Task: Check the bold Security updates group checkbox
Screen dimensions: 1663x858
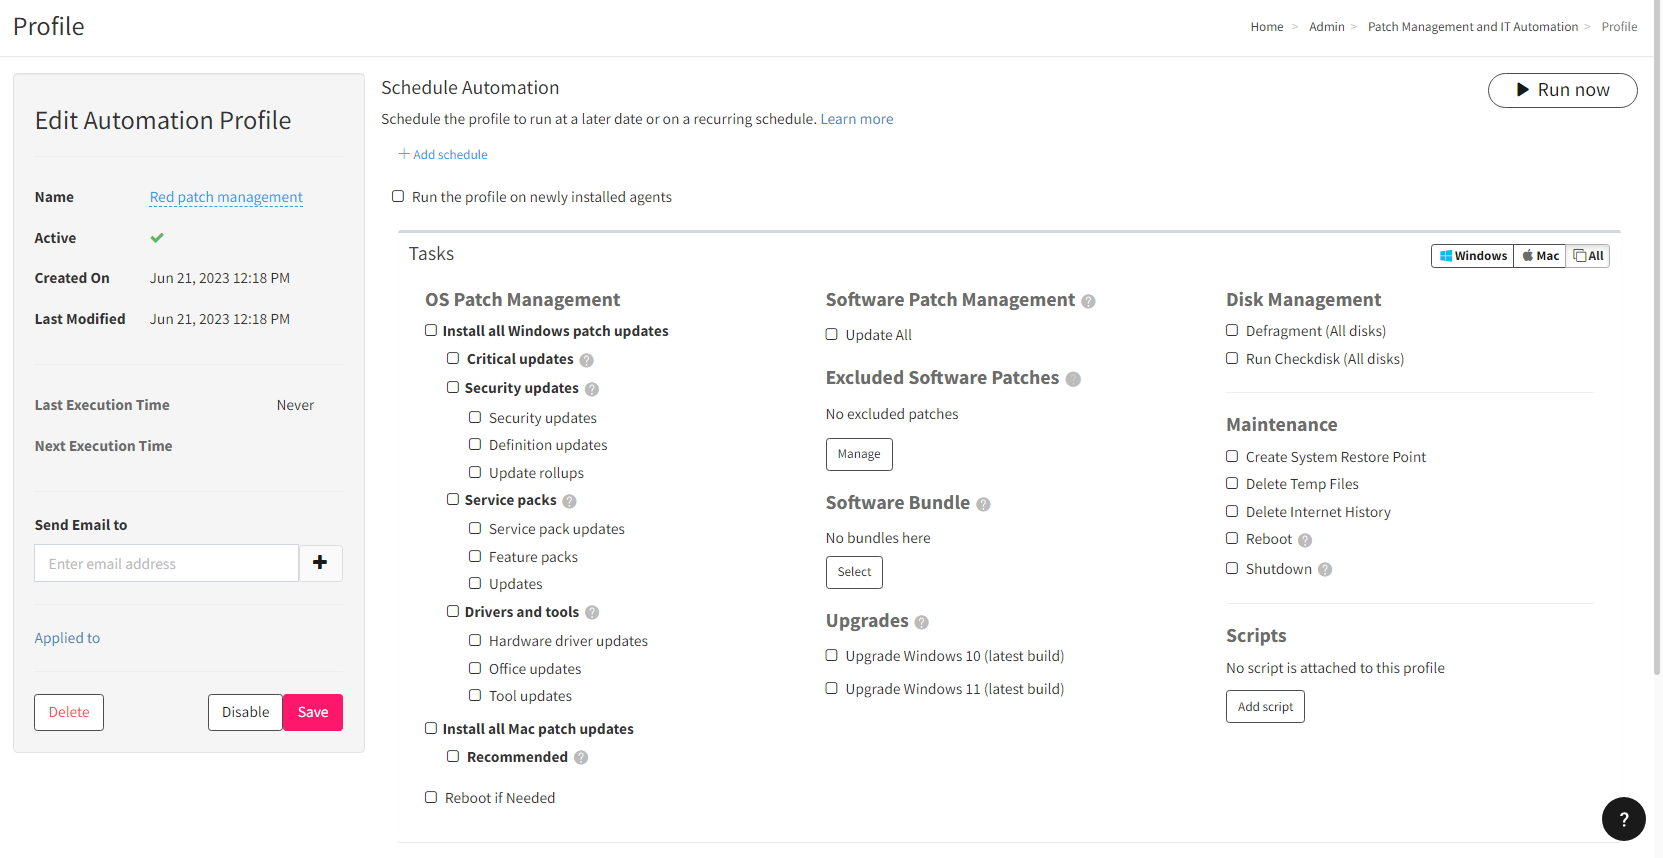Action: coord(453,387)
